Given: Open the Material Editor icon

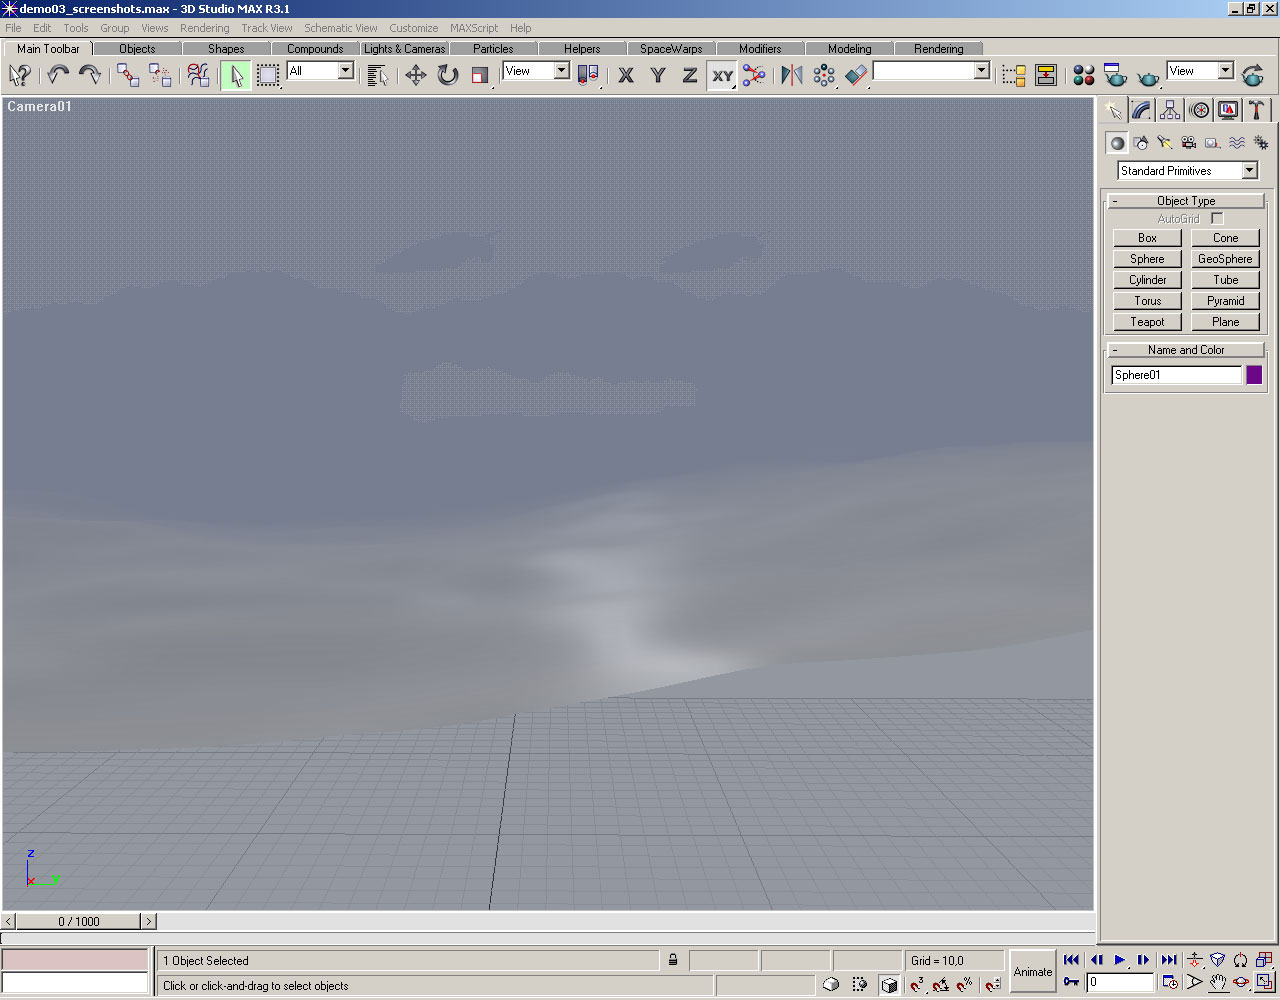Looking at the screenshot, I should [x=1083, y=75].
